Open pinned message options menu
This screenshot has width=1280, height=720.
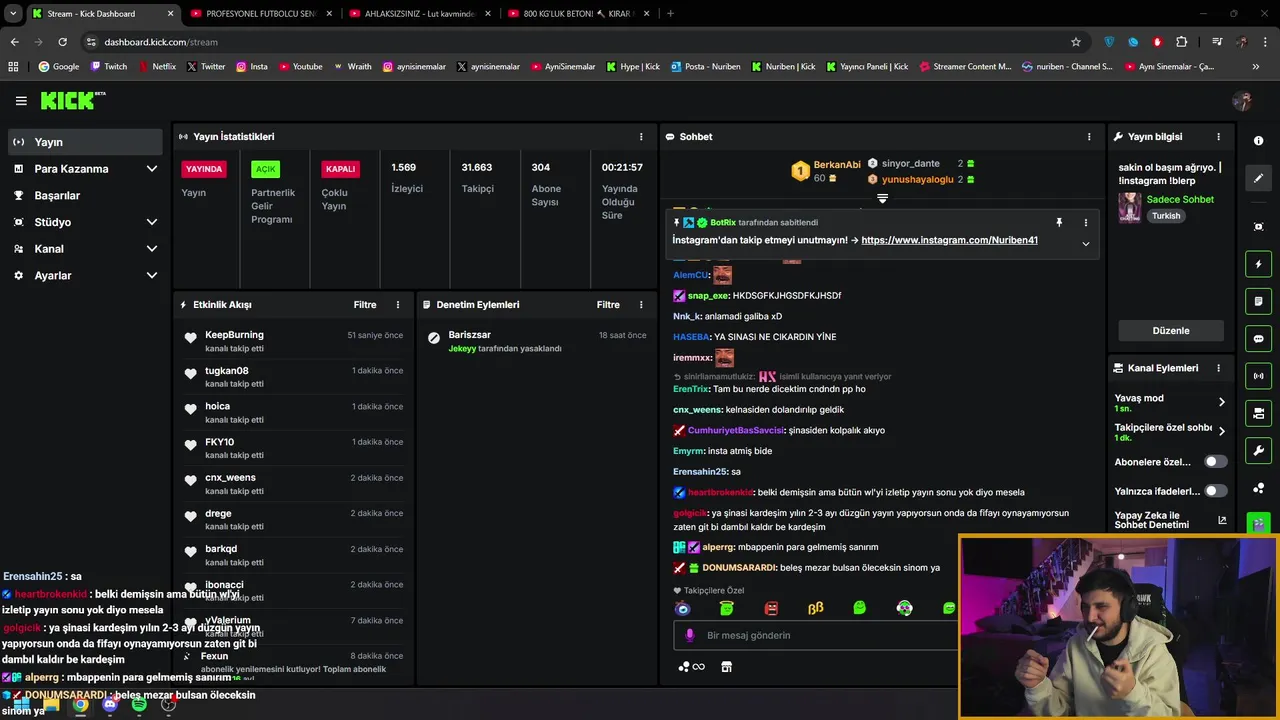(x=1086, y=223)
